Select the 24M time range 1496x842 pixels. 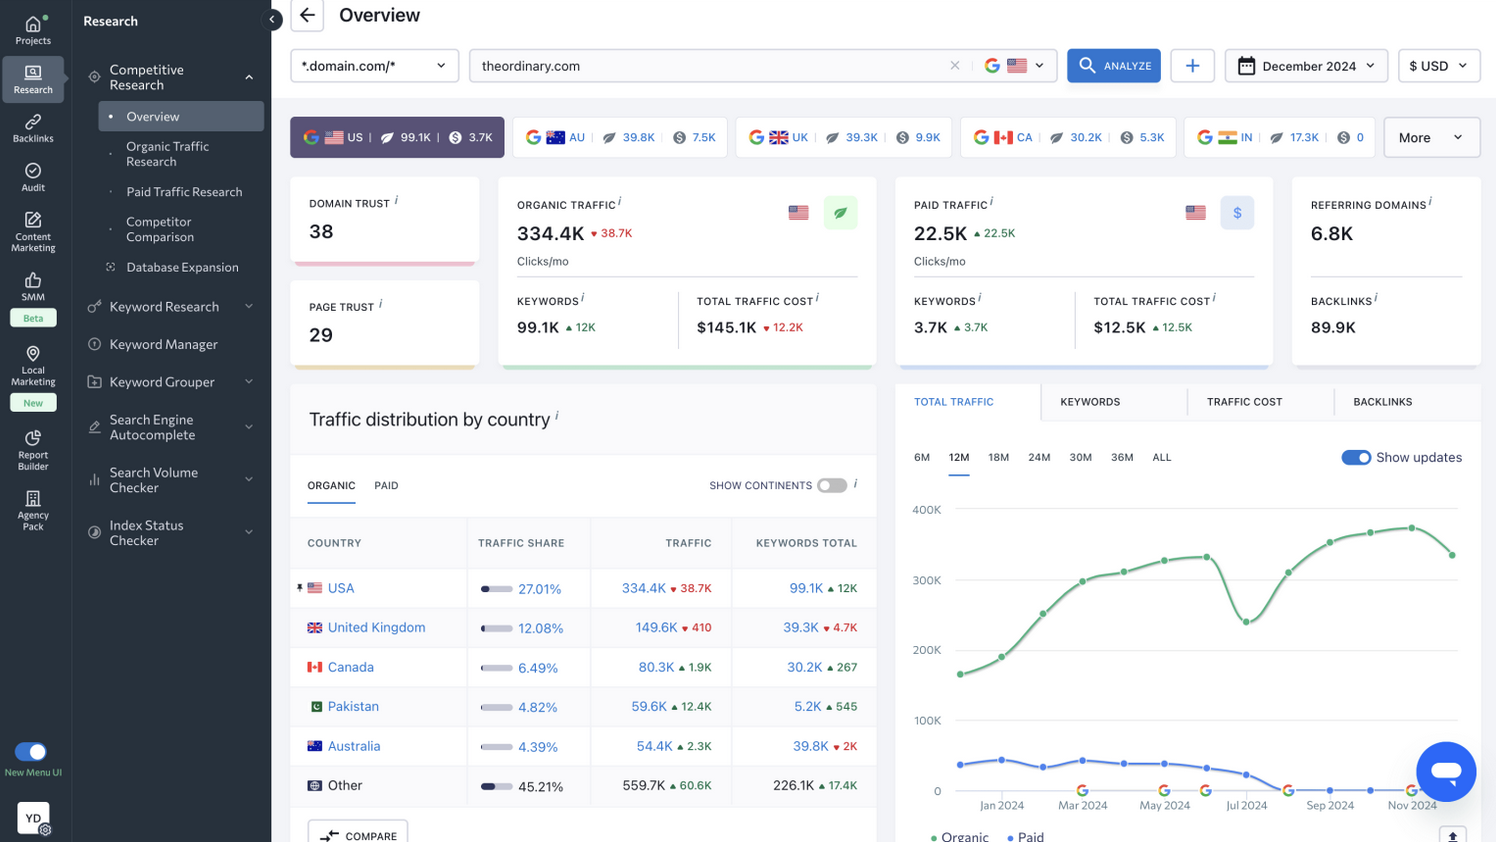(x=1040, y=457)
